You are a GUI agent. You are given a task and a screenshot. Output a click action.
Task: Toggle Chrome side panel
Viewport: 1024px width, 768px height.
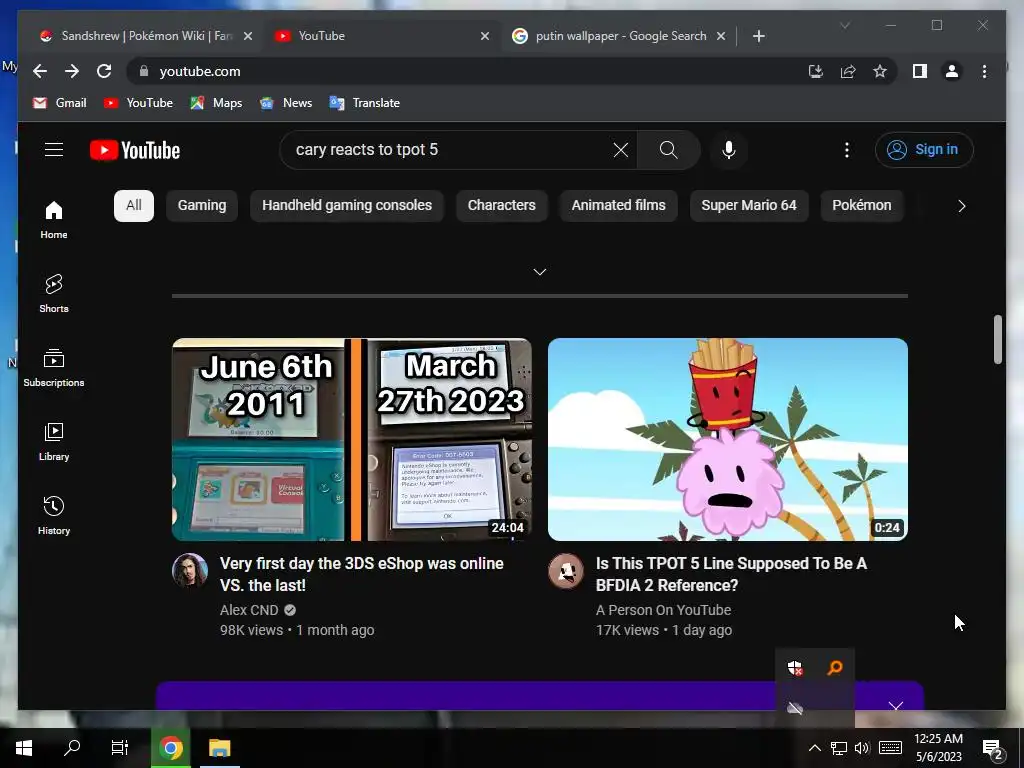(x=920, y=71)
